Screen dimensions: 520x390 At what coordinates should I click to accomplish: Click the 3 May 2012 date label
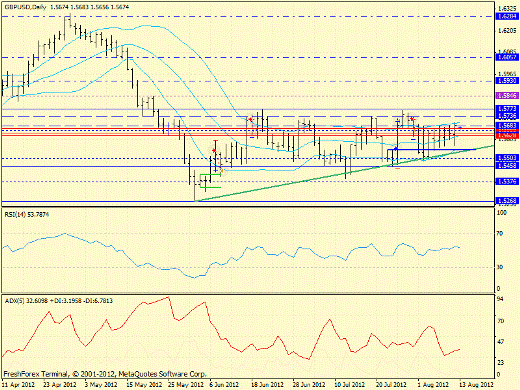coord(101,385)
